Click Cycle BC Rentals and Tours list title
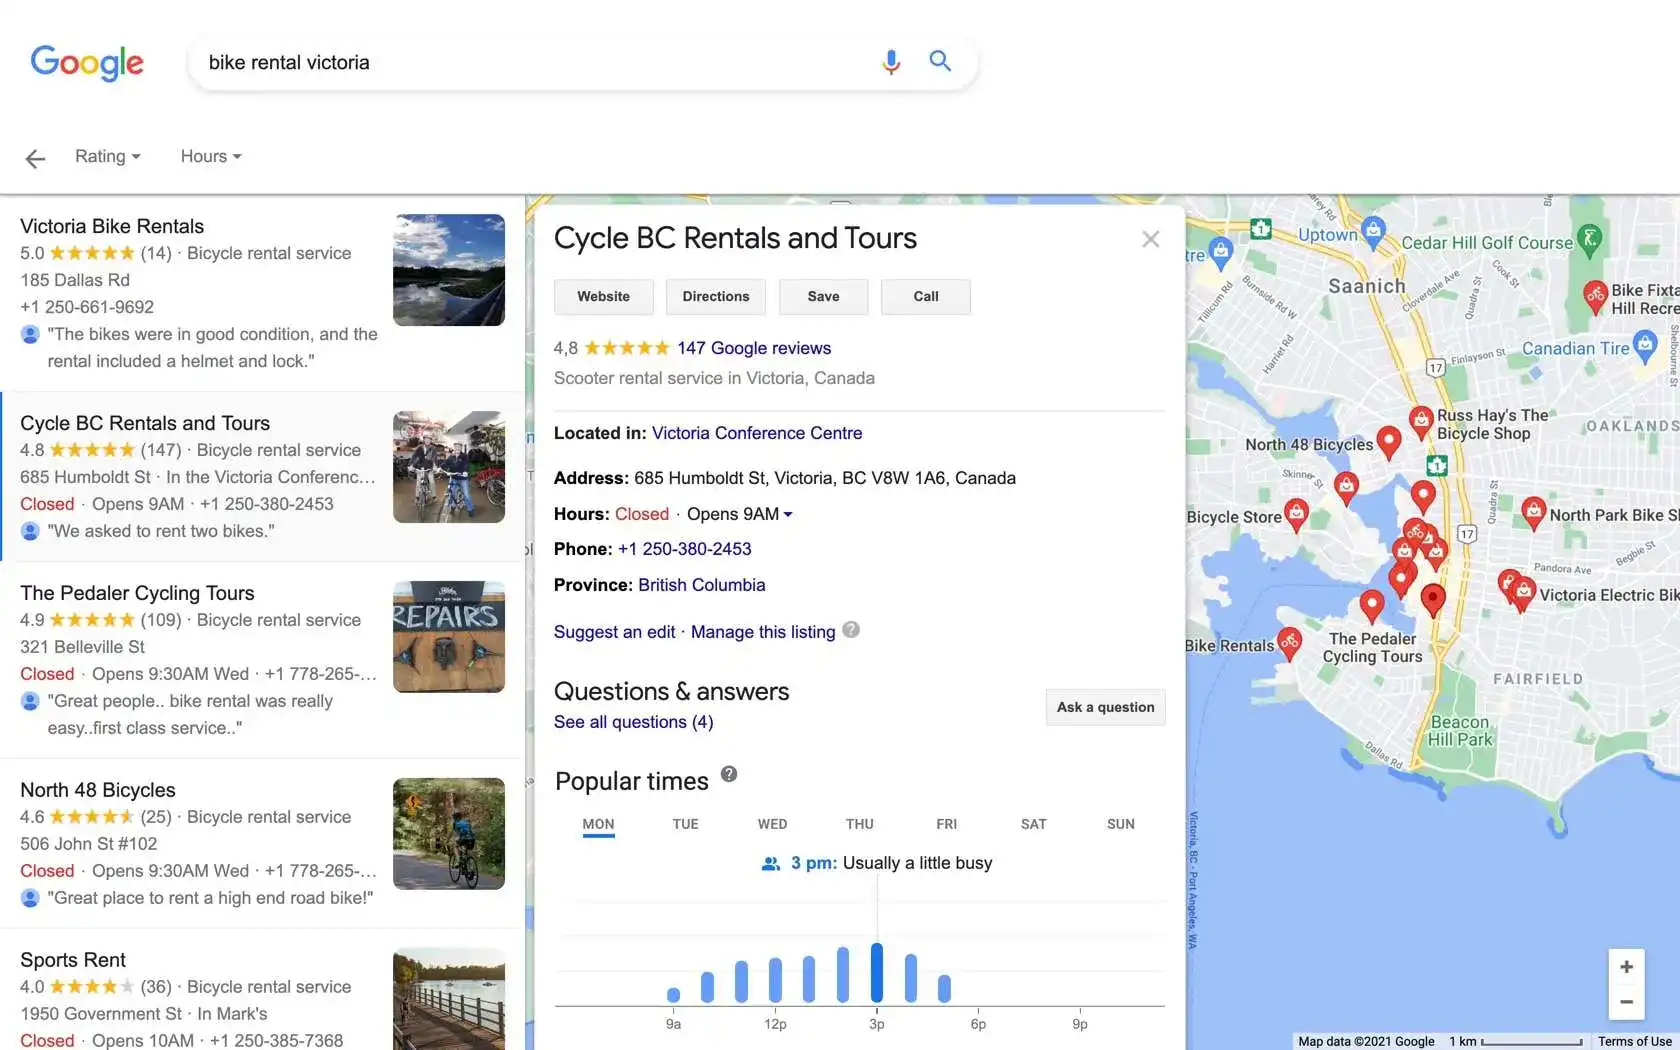 coord(145,423)
